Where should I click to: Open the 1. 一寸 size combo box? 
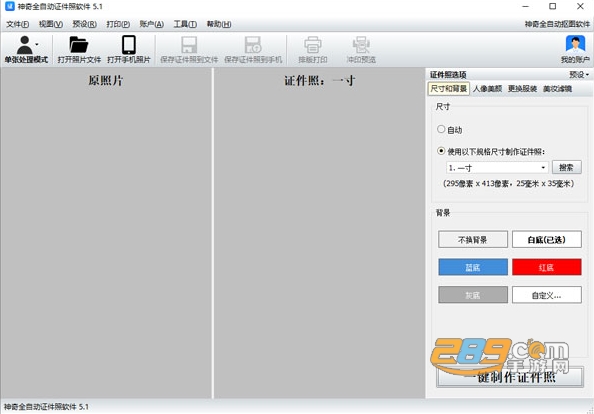click(x=497, y=167)
